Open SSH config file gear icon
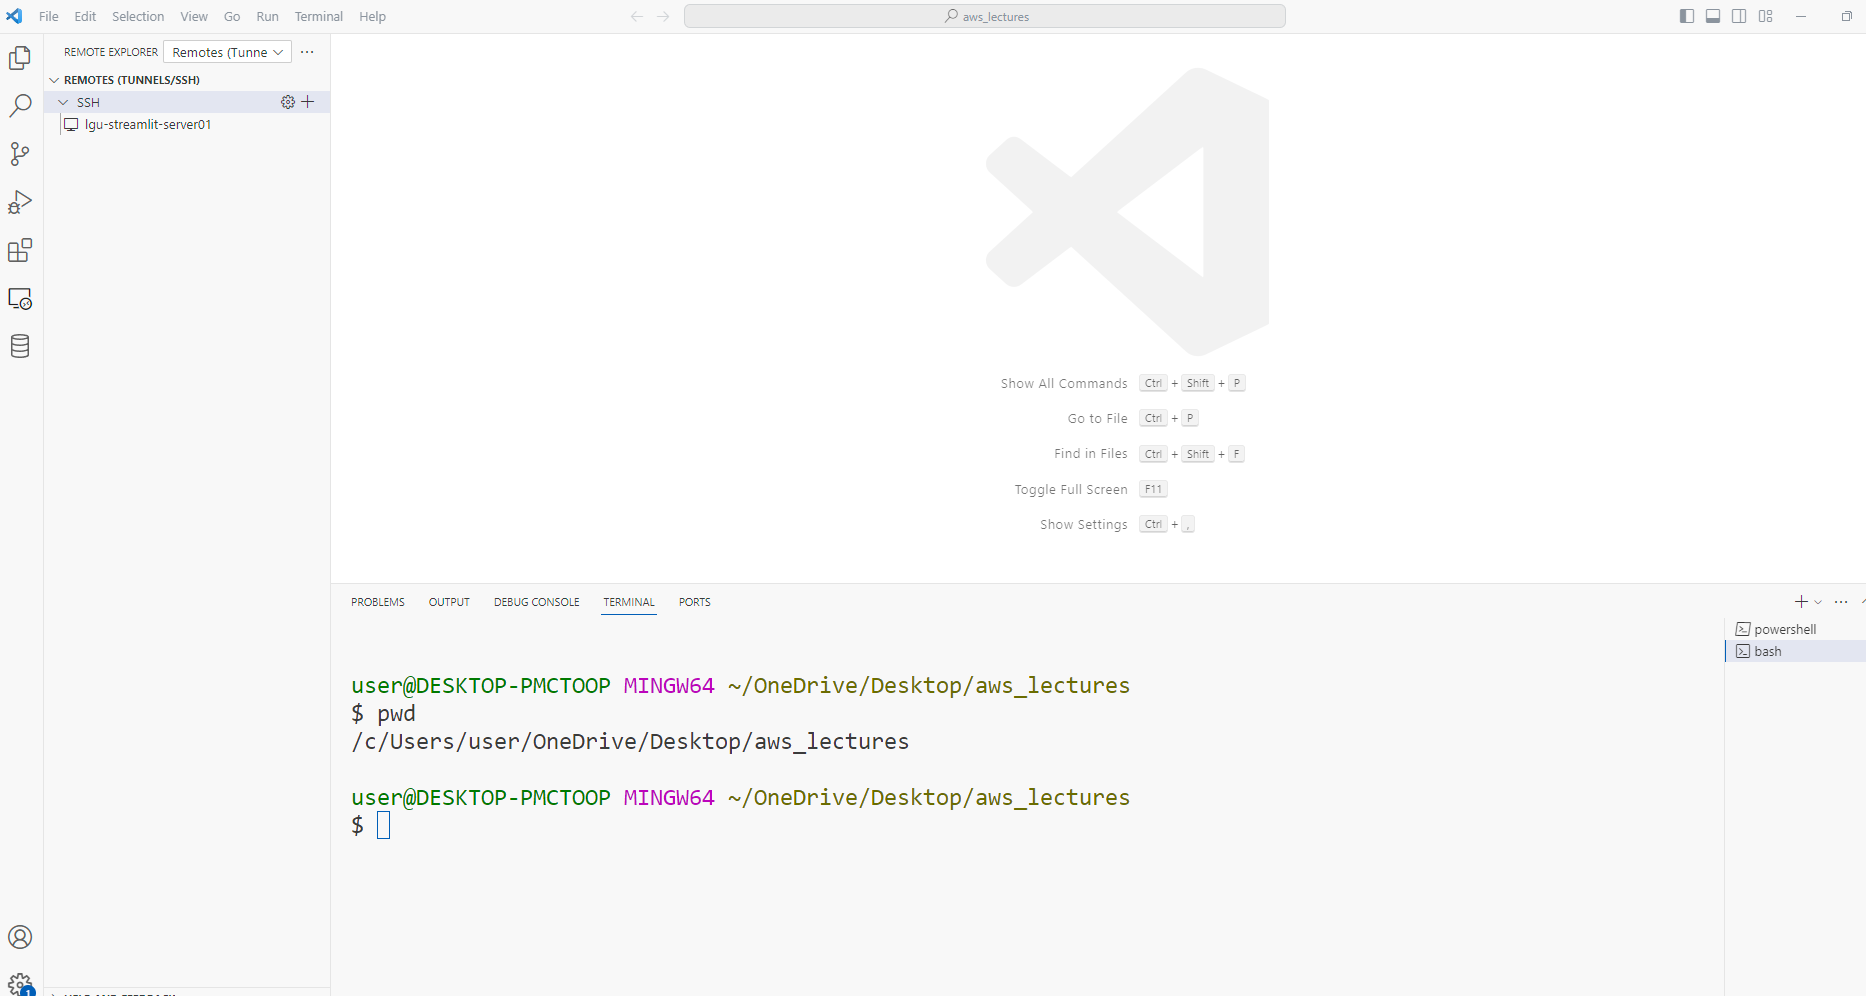 point(288,102)
